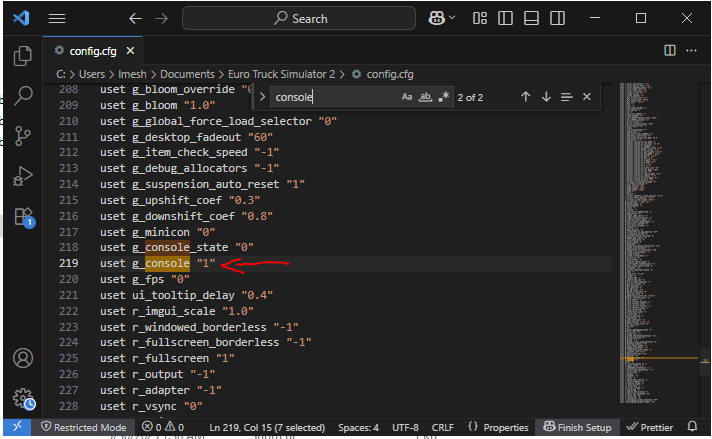This screenshot has height=439, width=712.
Task: Click the console match in g_console_state
Action: click(x=167, y=247)
